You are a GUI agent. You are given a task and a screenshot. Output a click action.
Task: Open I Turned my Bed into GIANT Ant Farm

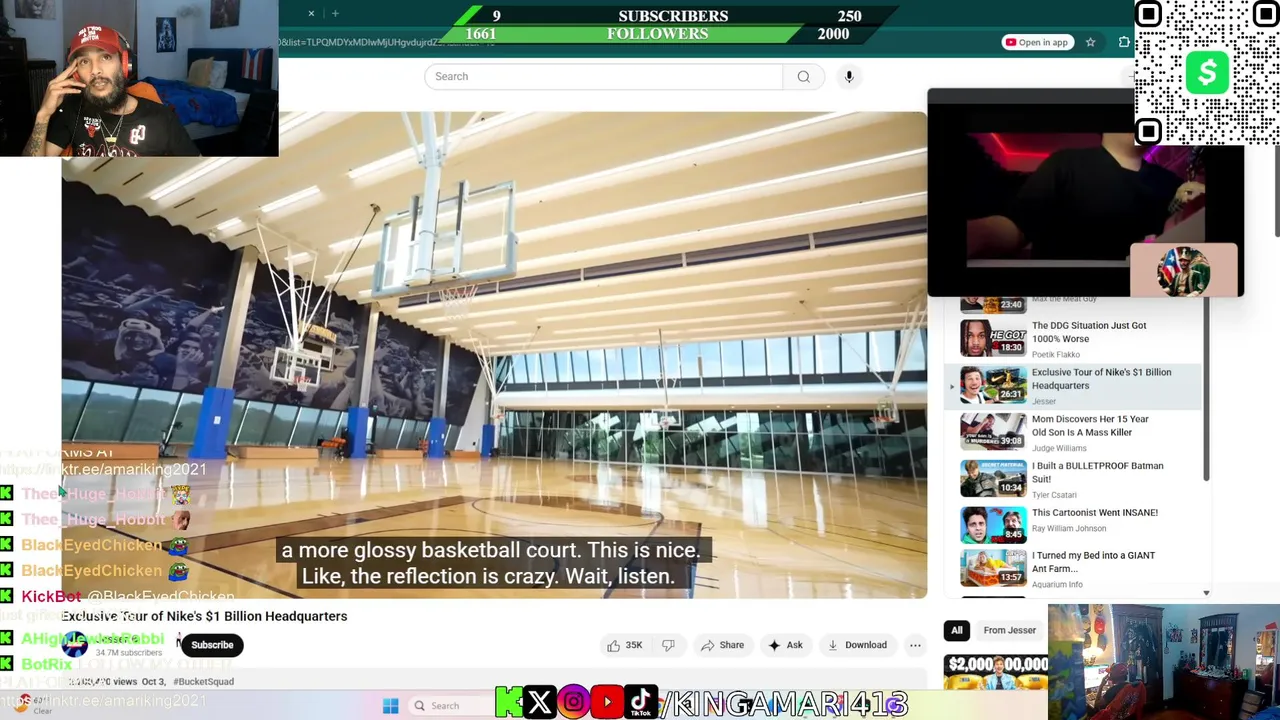pyautogui.click(x=1093, y=562)
